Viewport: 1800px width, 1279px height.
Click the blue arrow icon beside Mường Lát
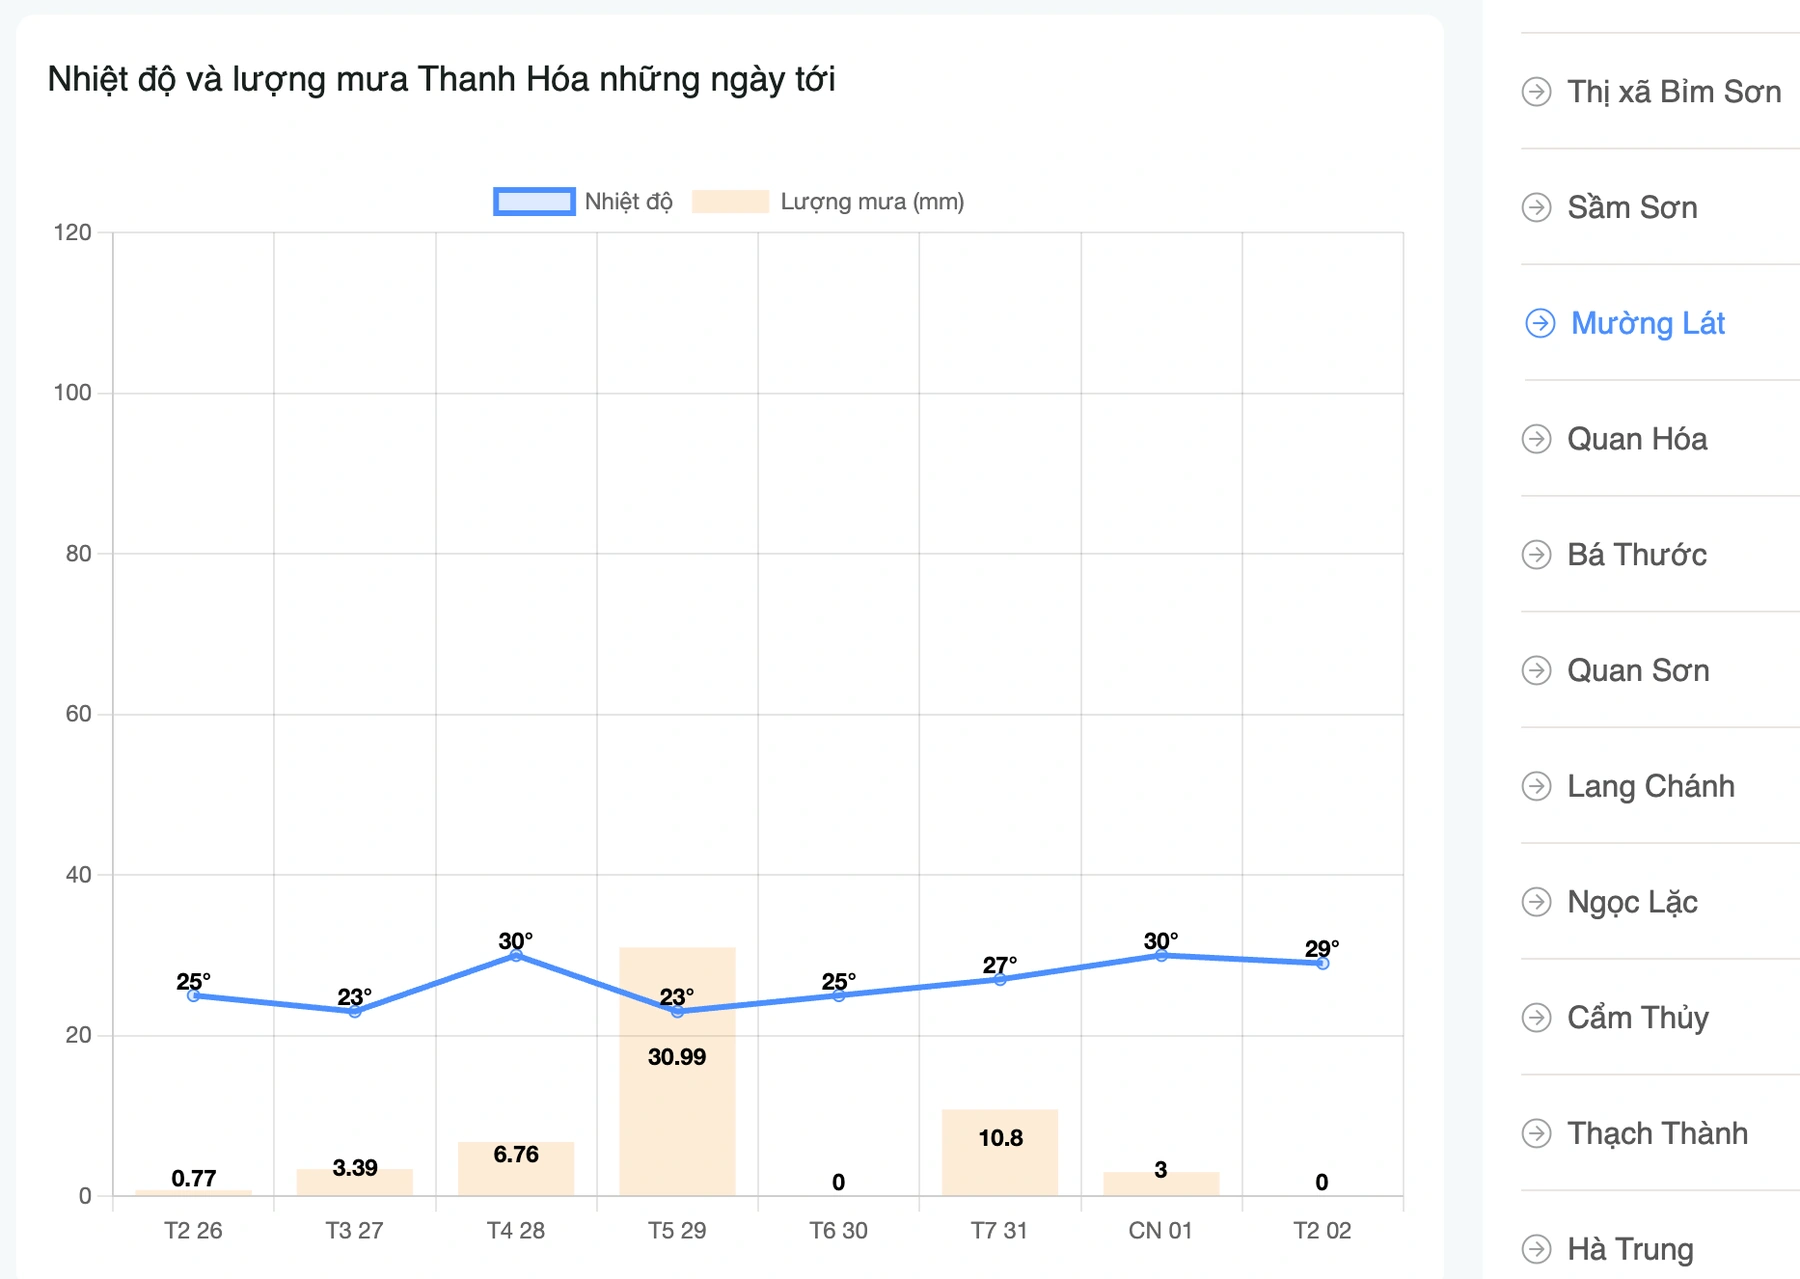pos(1539,323)
